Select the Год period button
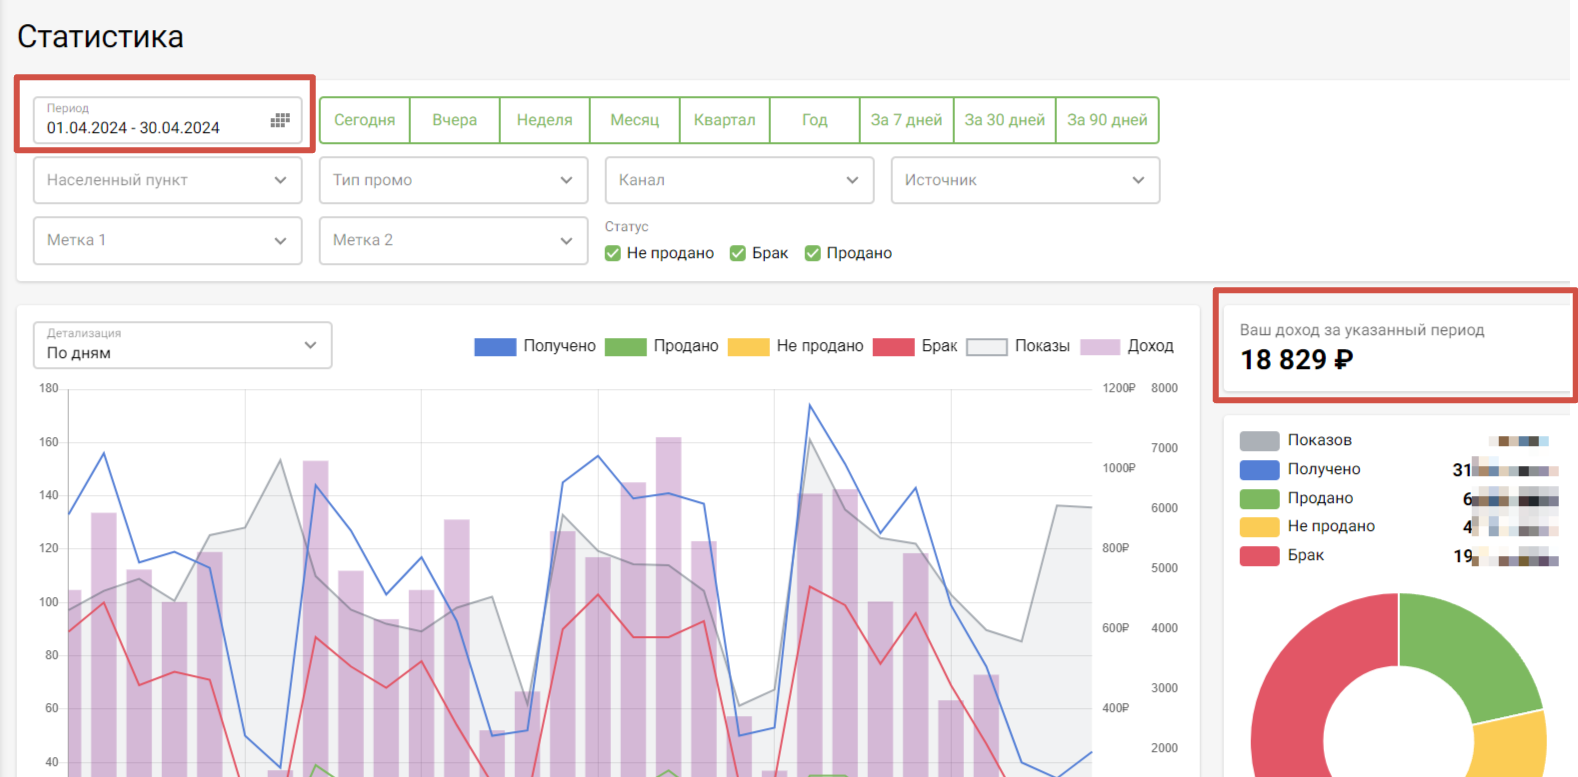 [x=815, y=120]
